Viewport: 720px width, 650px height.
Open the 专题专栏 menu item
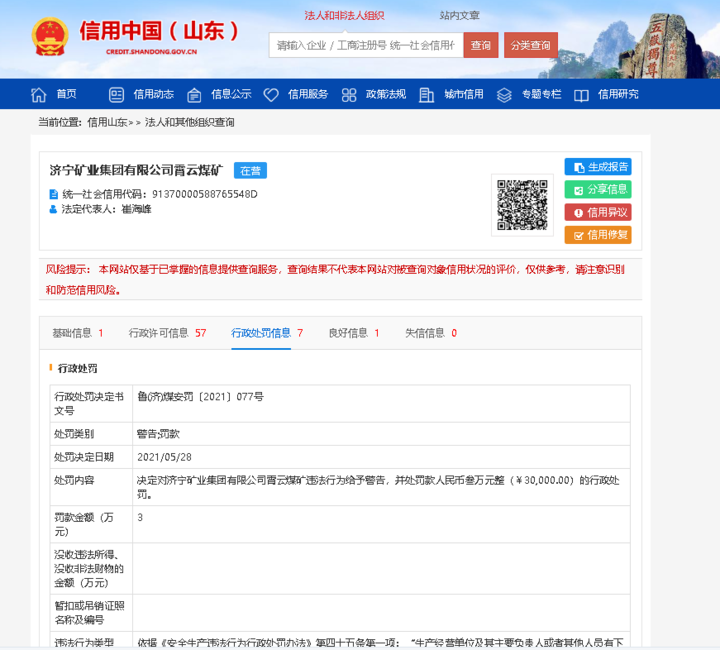[541, 94]
